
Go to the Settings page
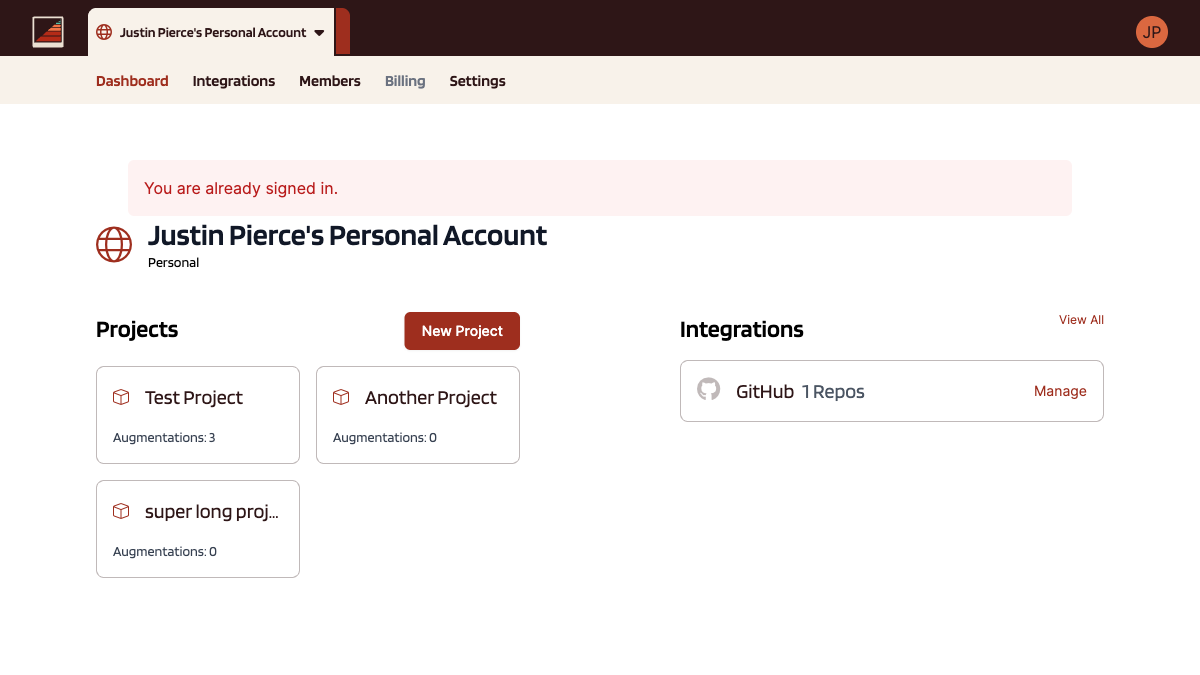pyautogui.click(x=477, y=81)
